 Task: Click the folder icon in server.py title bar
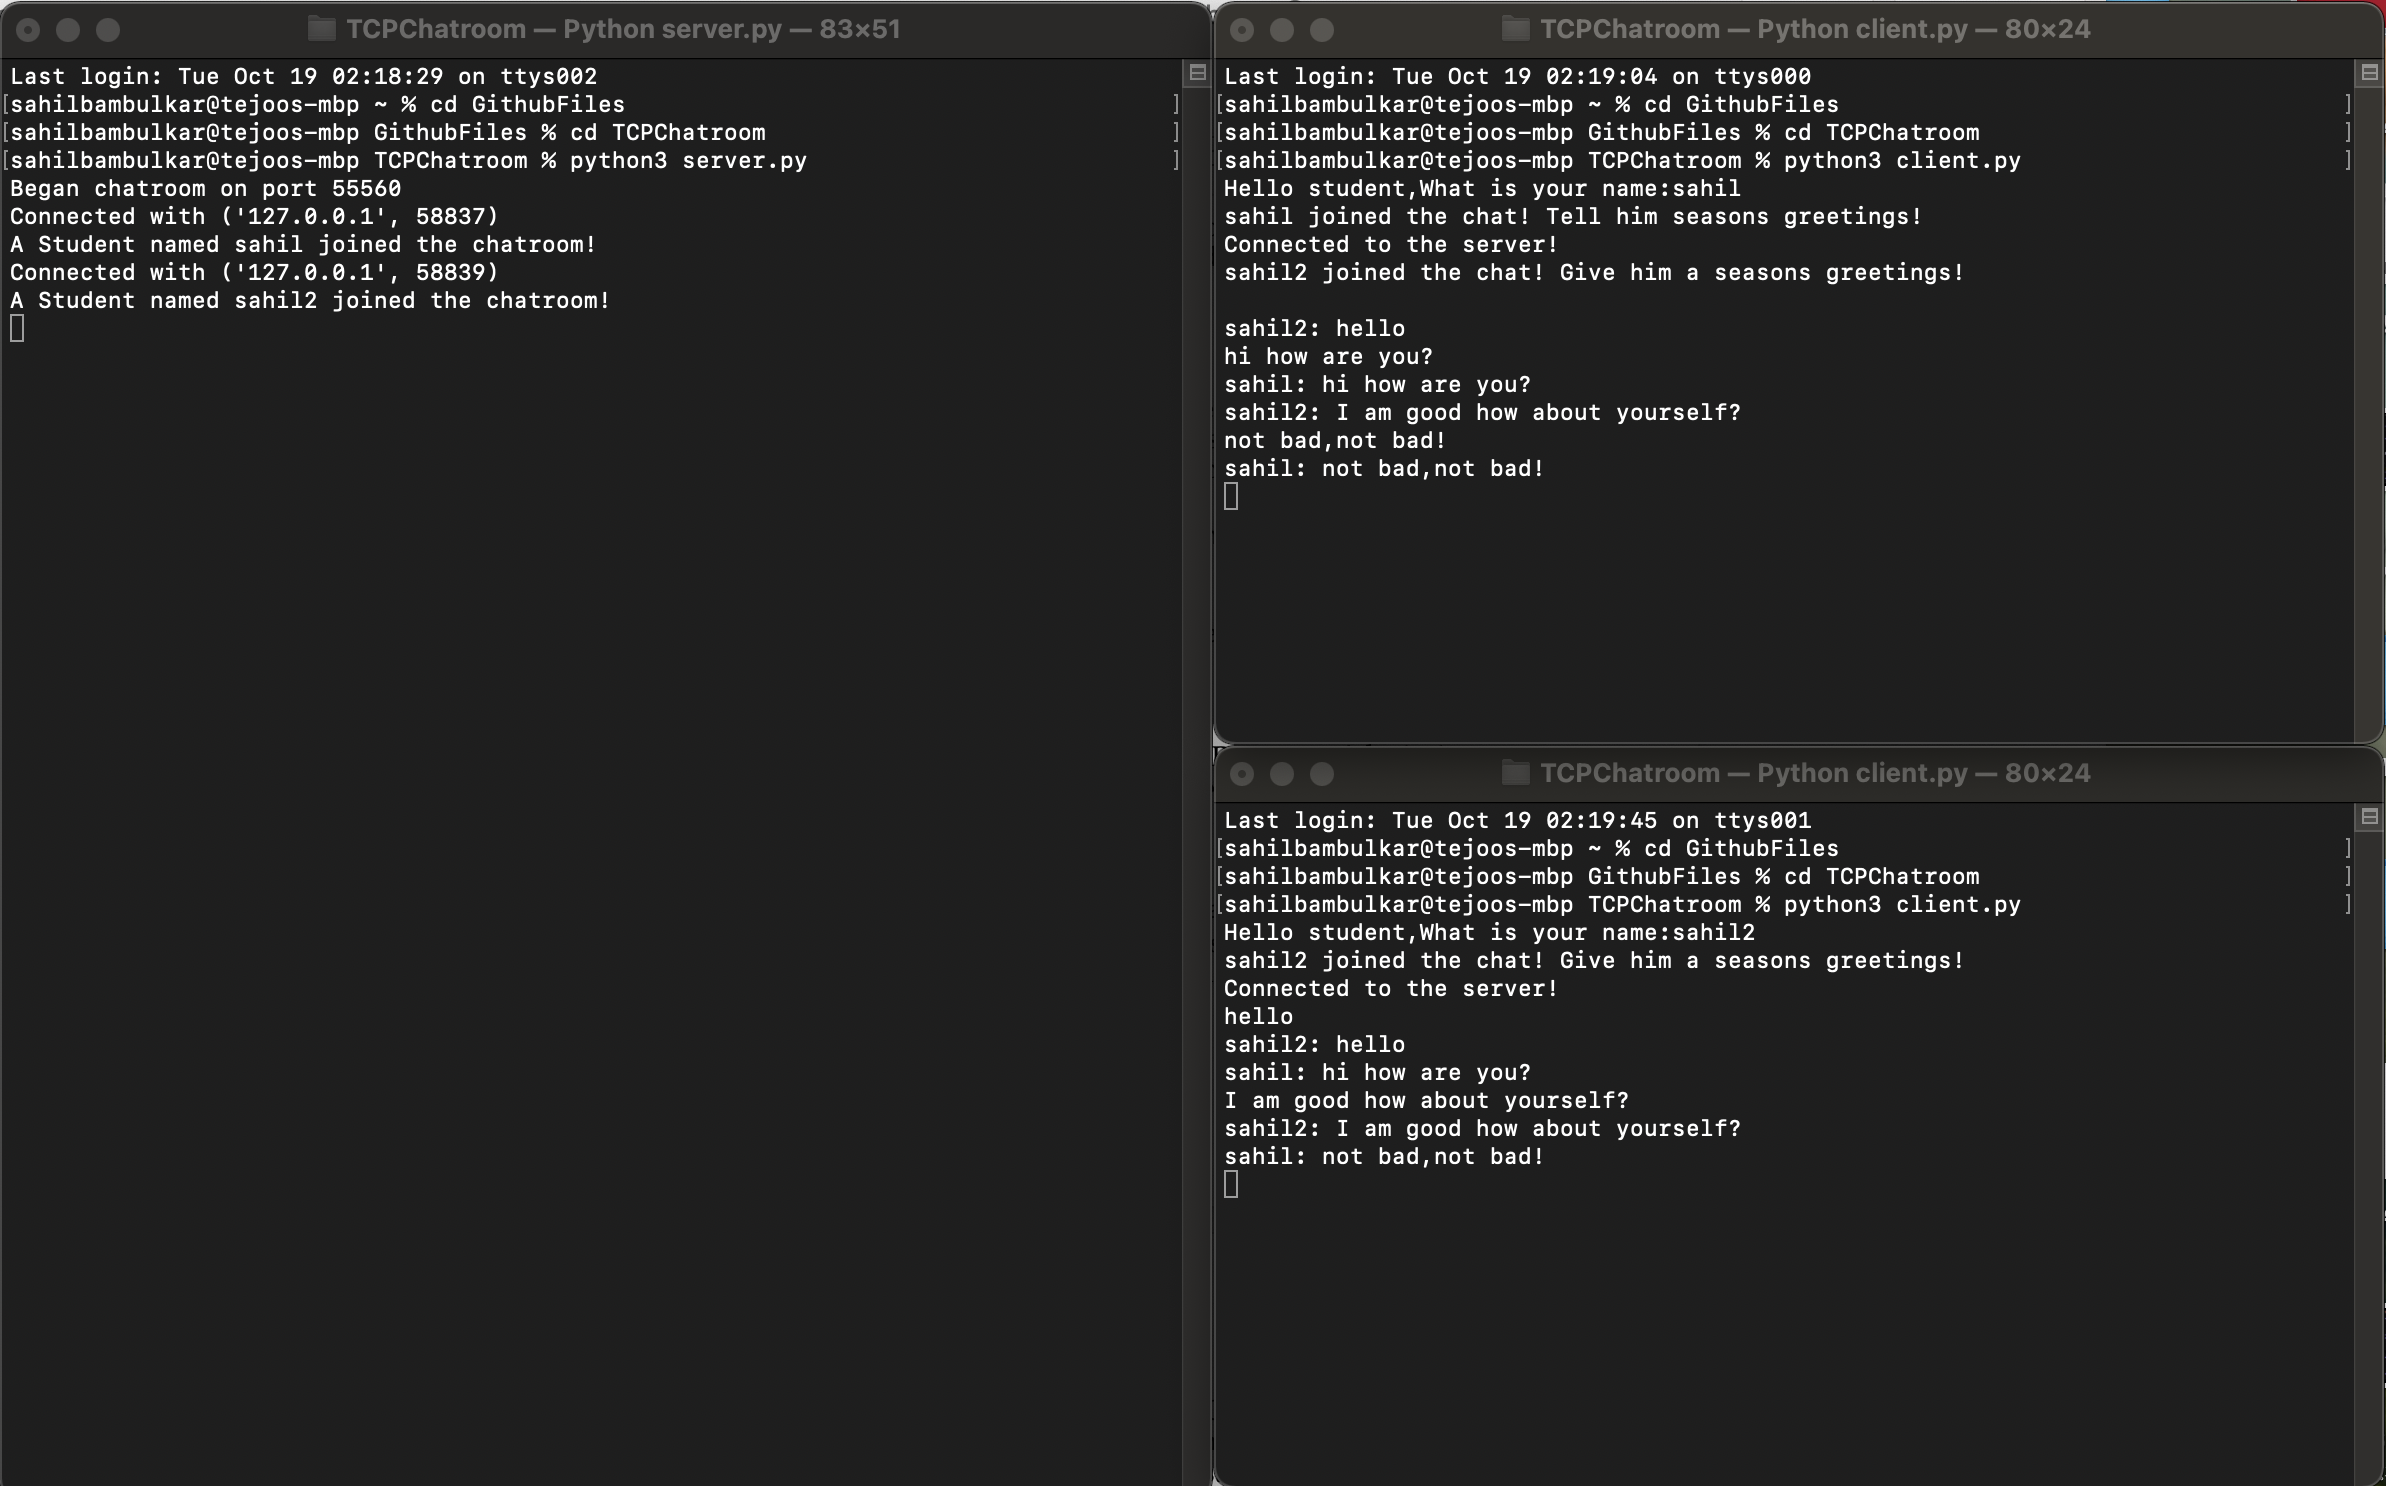(320, 29)
